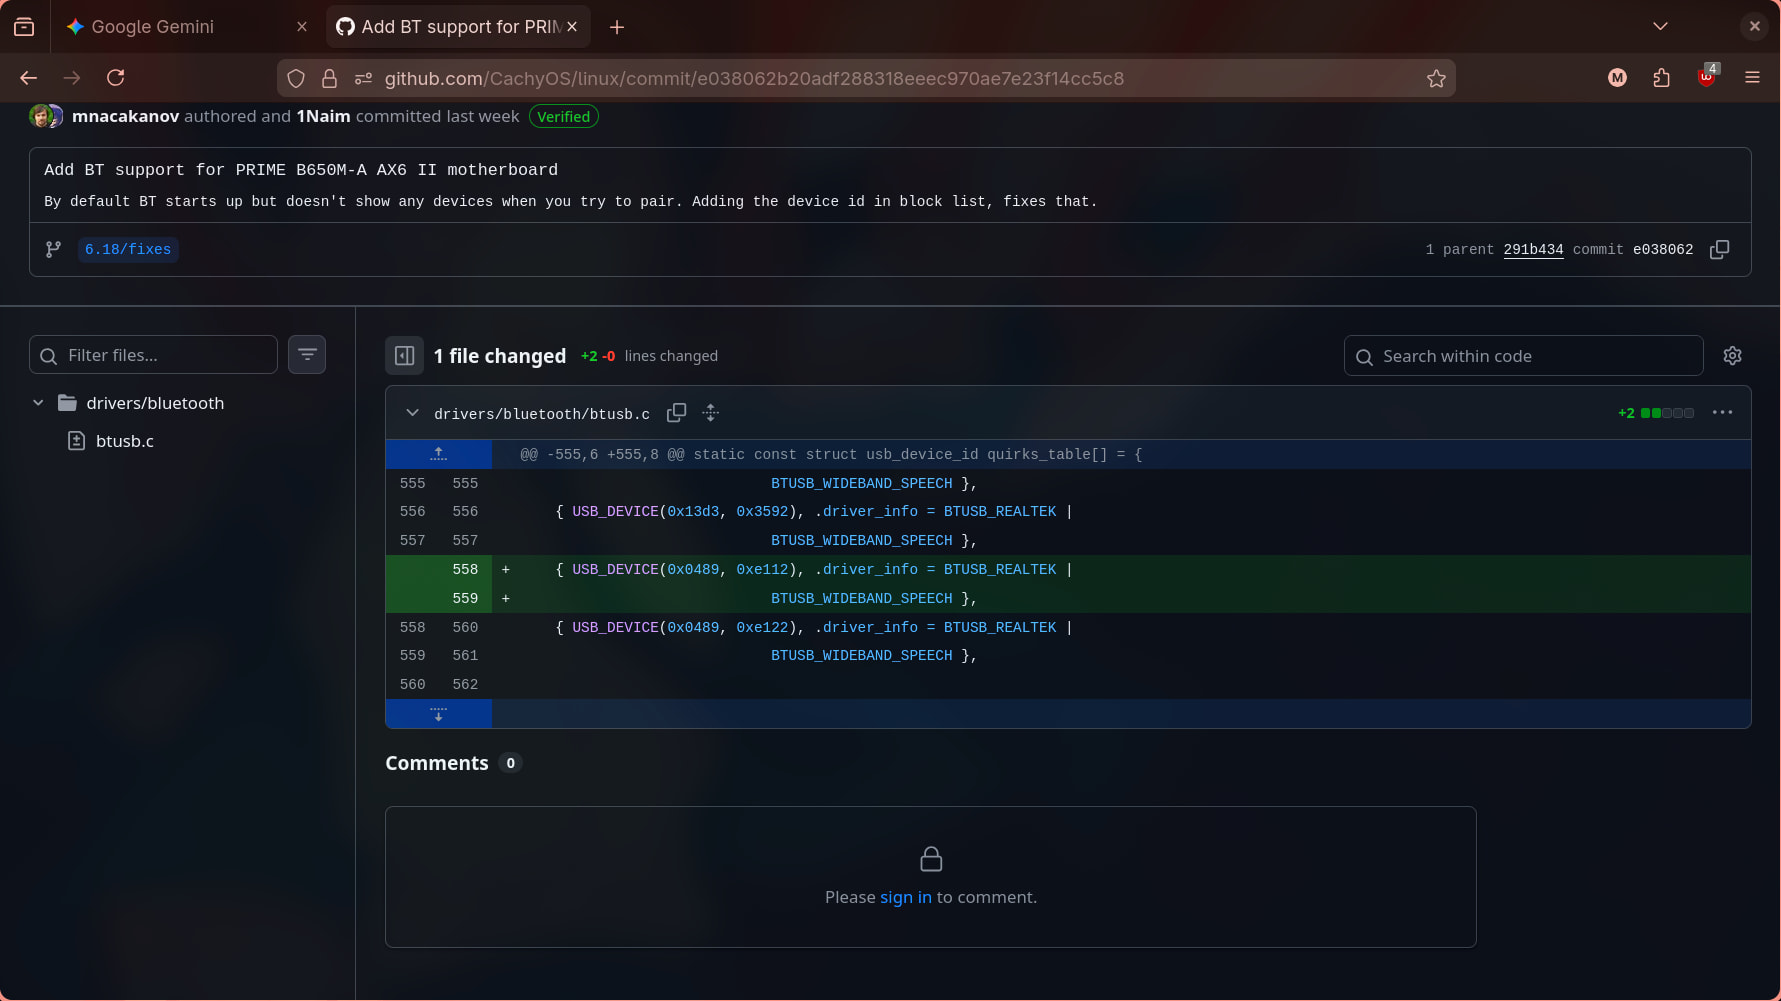
Task: Reload the current GitHub page
Action: pyautogui.click(x=116, y=78)
